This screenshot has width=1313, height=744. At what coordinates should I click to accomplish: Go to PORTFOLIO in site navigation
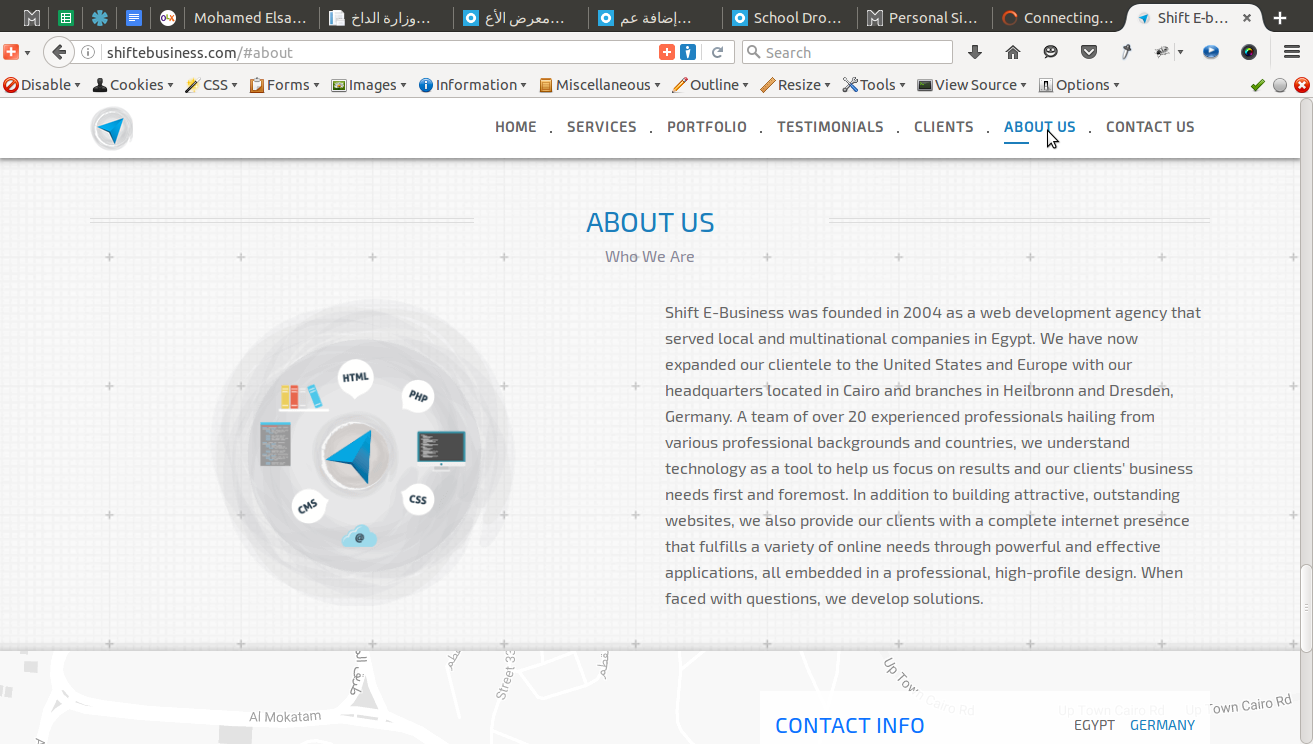[x=707, y=127]
